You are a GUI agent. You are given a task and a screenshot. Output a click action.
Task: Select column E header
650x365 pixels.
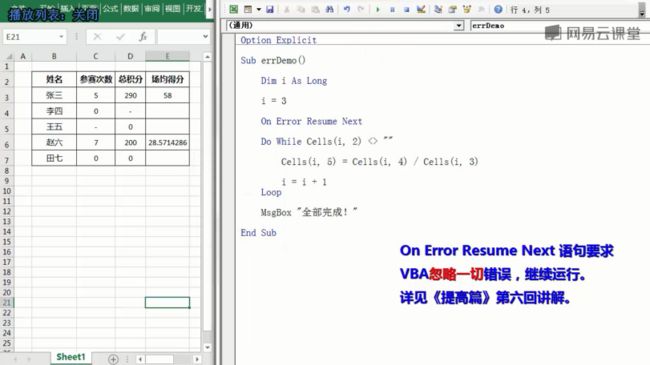167,56
